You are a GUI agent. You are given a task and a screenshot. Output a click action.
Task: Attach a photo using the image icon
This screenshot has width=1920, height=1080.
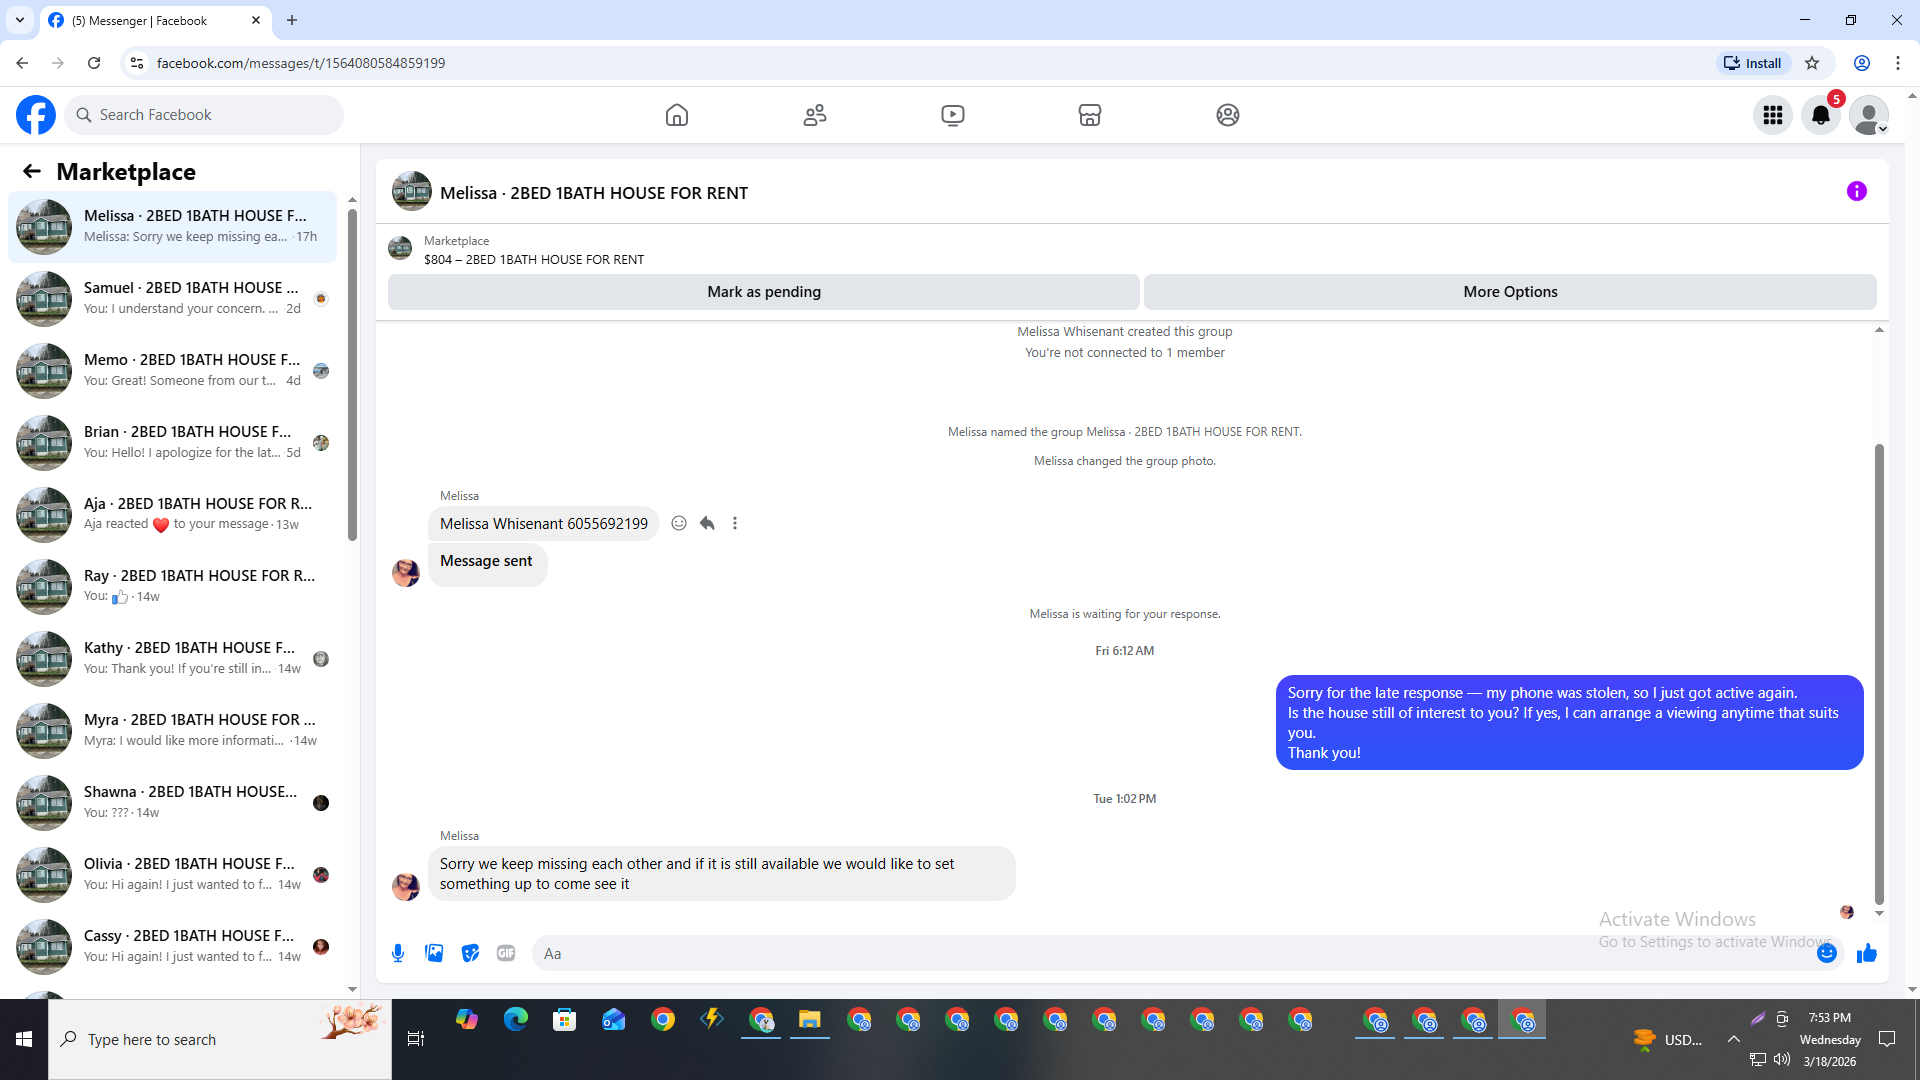click(434, 953)
